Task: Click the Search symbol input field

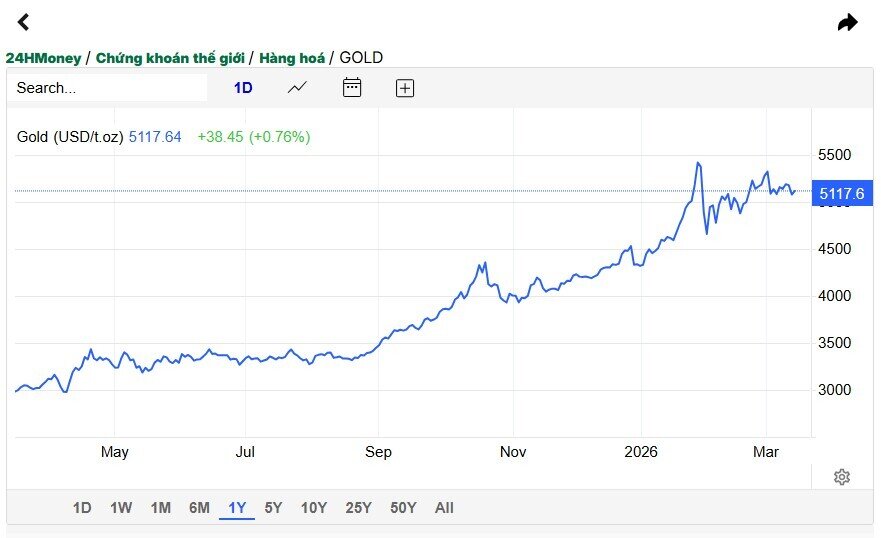Action: (x=108, y=88)
